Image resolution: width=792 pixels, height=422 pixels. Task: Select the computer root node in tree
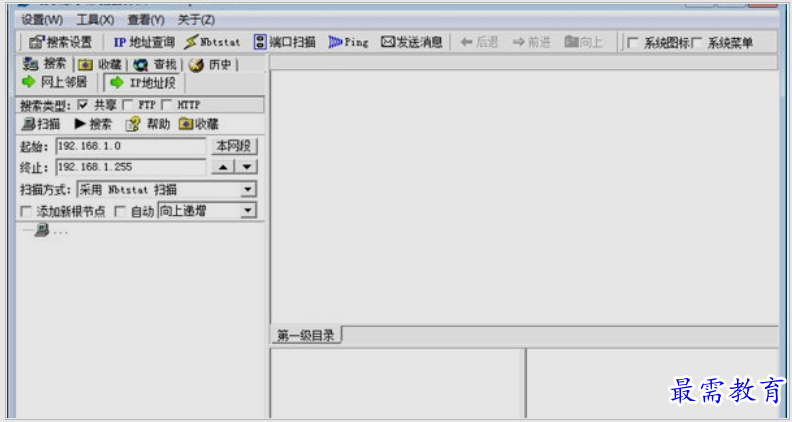pos(42,231)
